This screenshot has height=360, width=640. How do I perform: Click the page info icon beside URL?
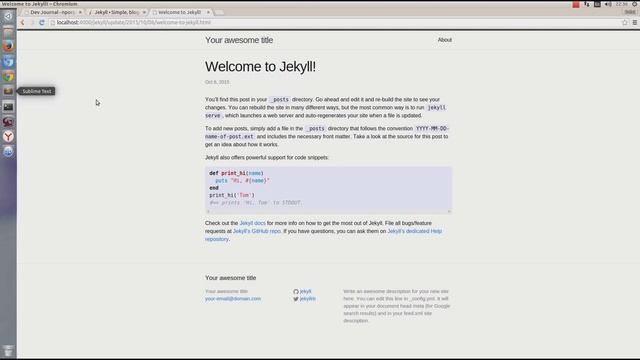tap(52, 22)
